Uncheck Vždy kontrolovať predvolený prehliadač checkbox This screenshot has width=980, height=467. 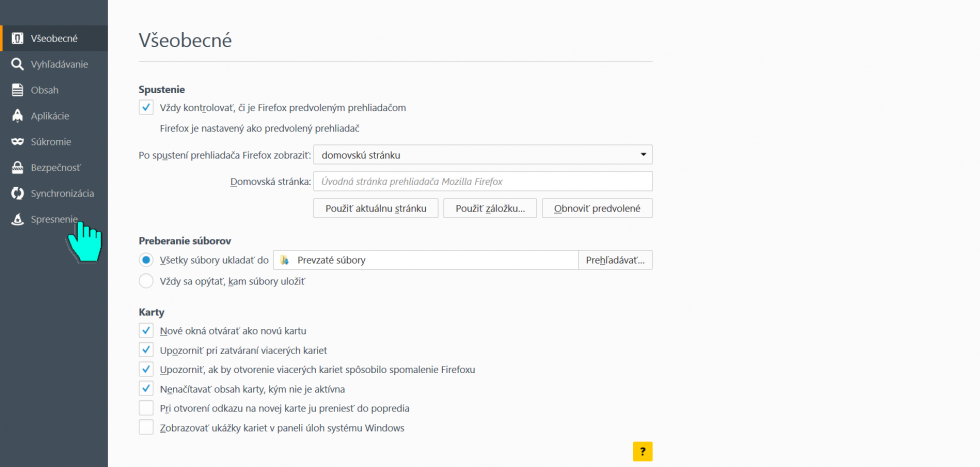click(x=146, y=108)
